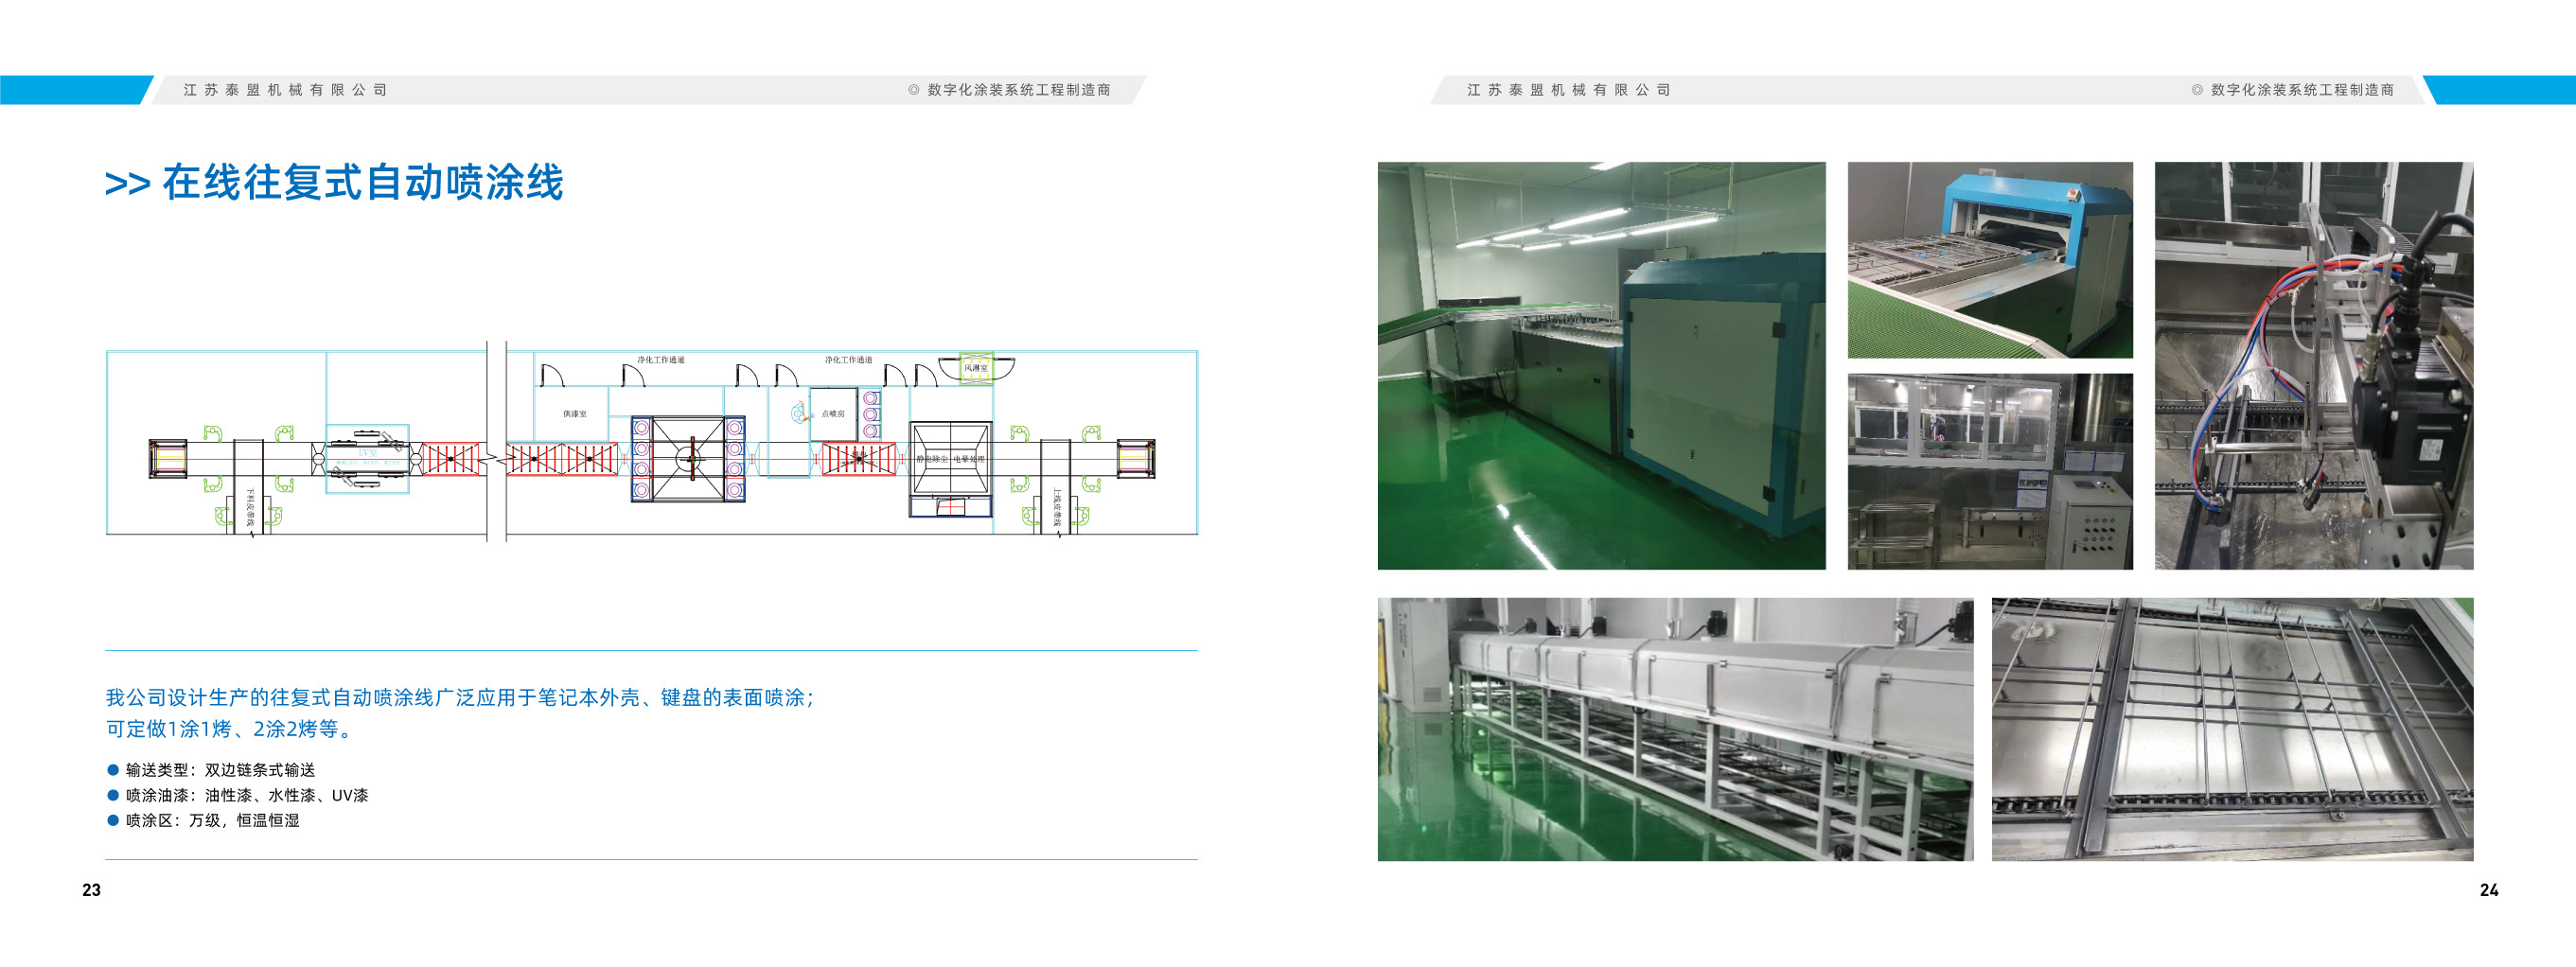Click the reciprocating spray booth center symbol
The height and width of the screenshot is (967, 2576).
(689, 459)
